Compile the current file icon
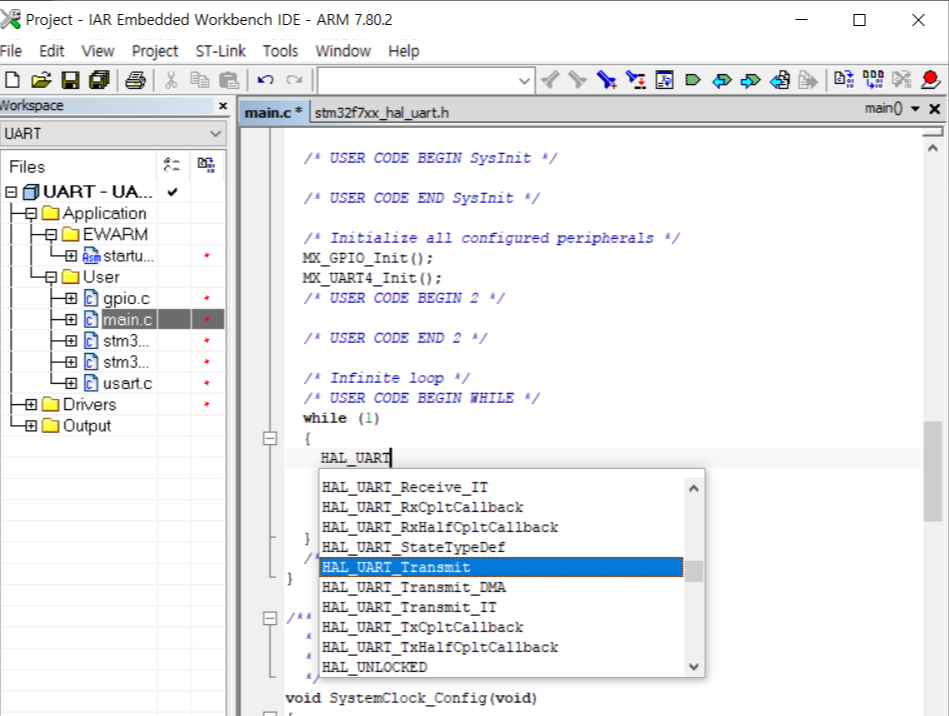949x716 pixels. click(x=844, y=79)
